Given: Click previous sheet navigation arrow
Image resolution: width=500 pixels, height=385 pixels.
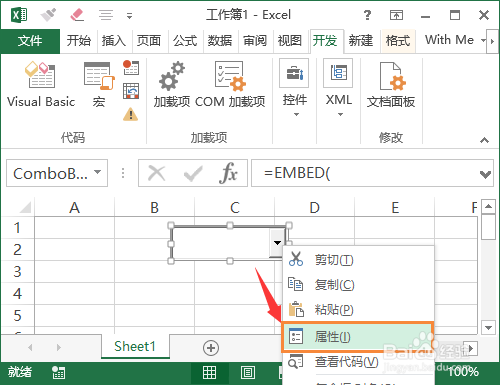Looking at the screenshot, I should click(x=30, y=348).
